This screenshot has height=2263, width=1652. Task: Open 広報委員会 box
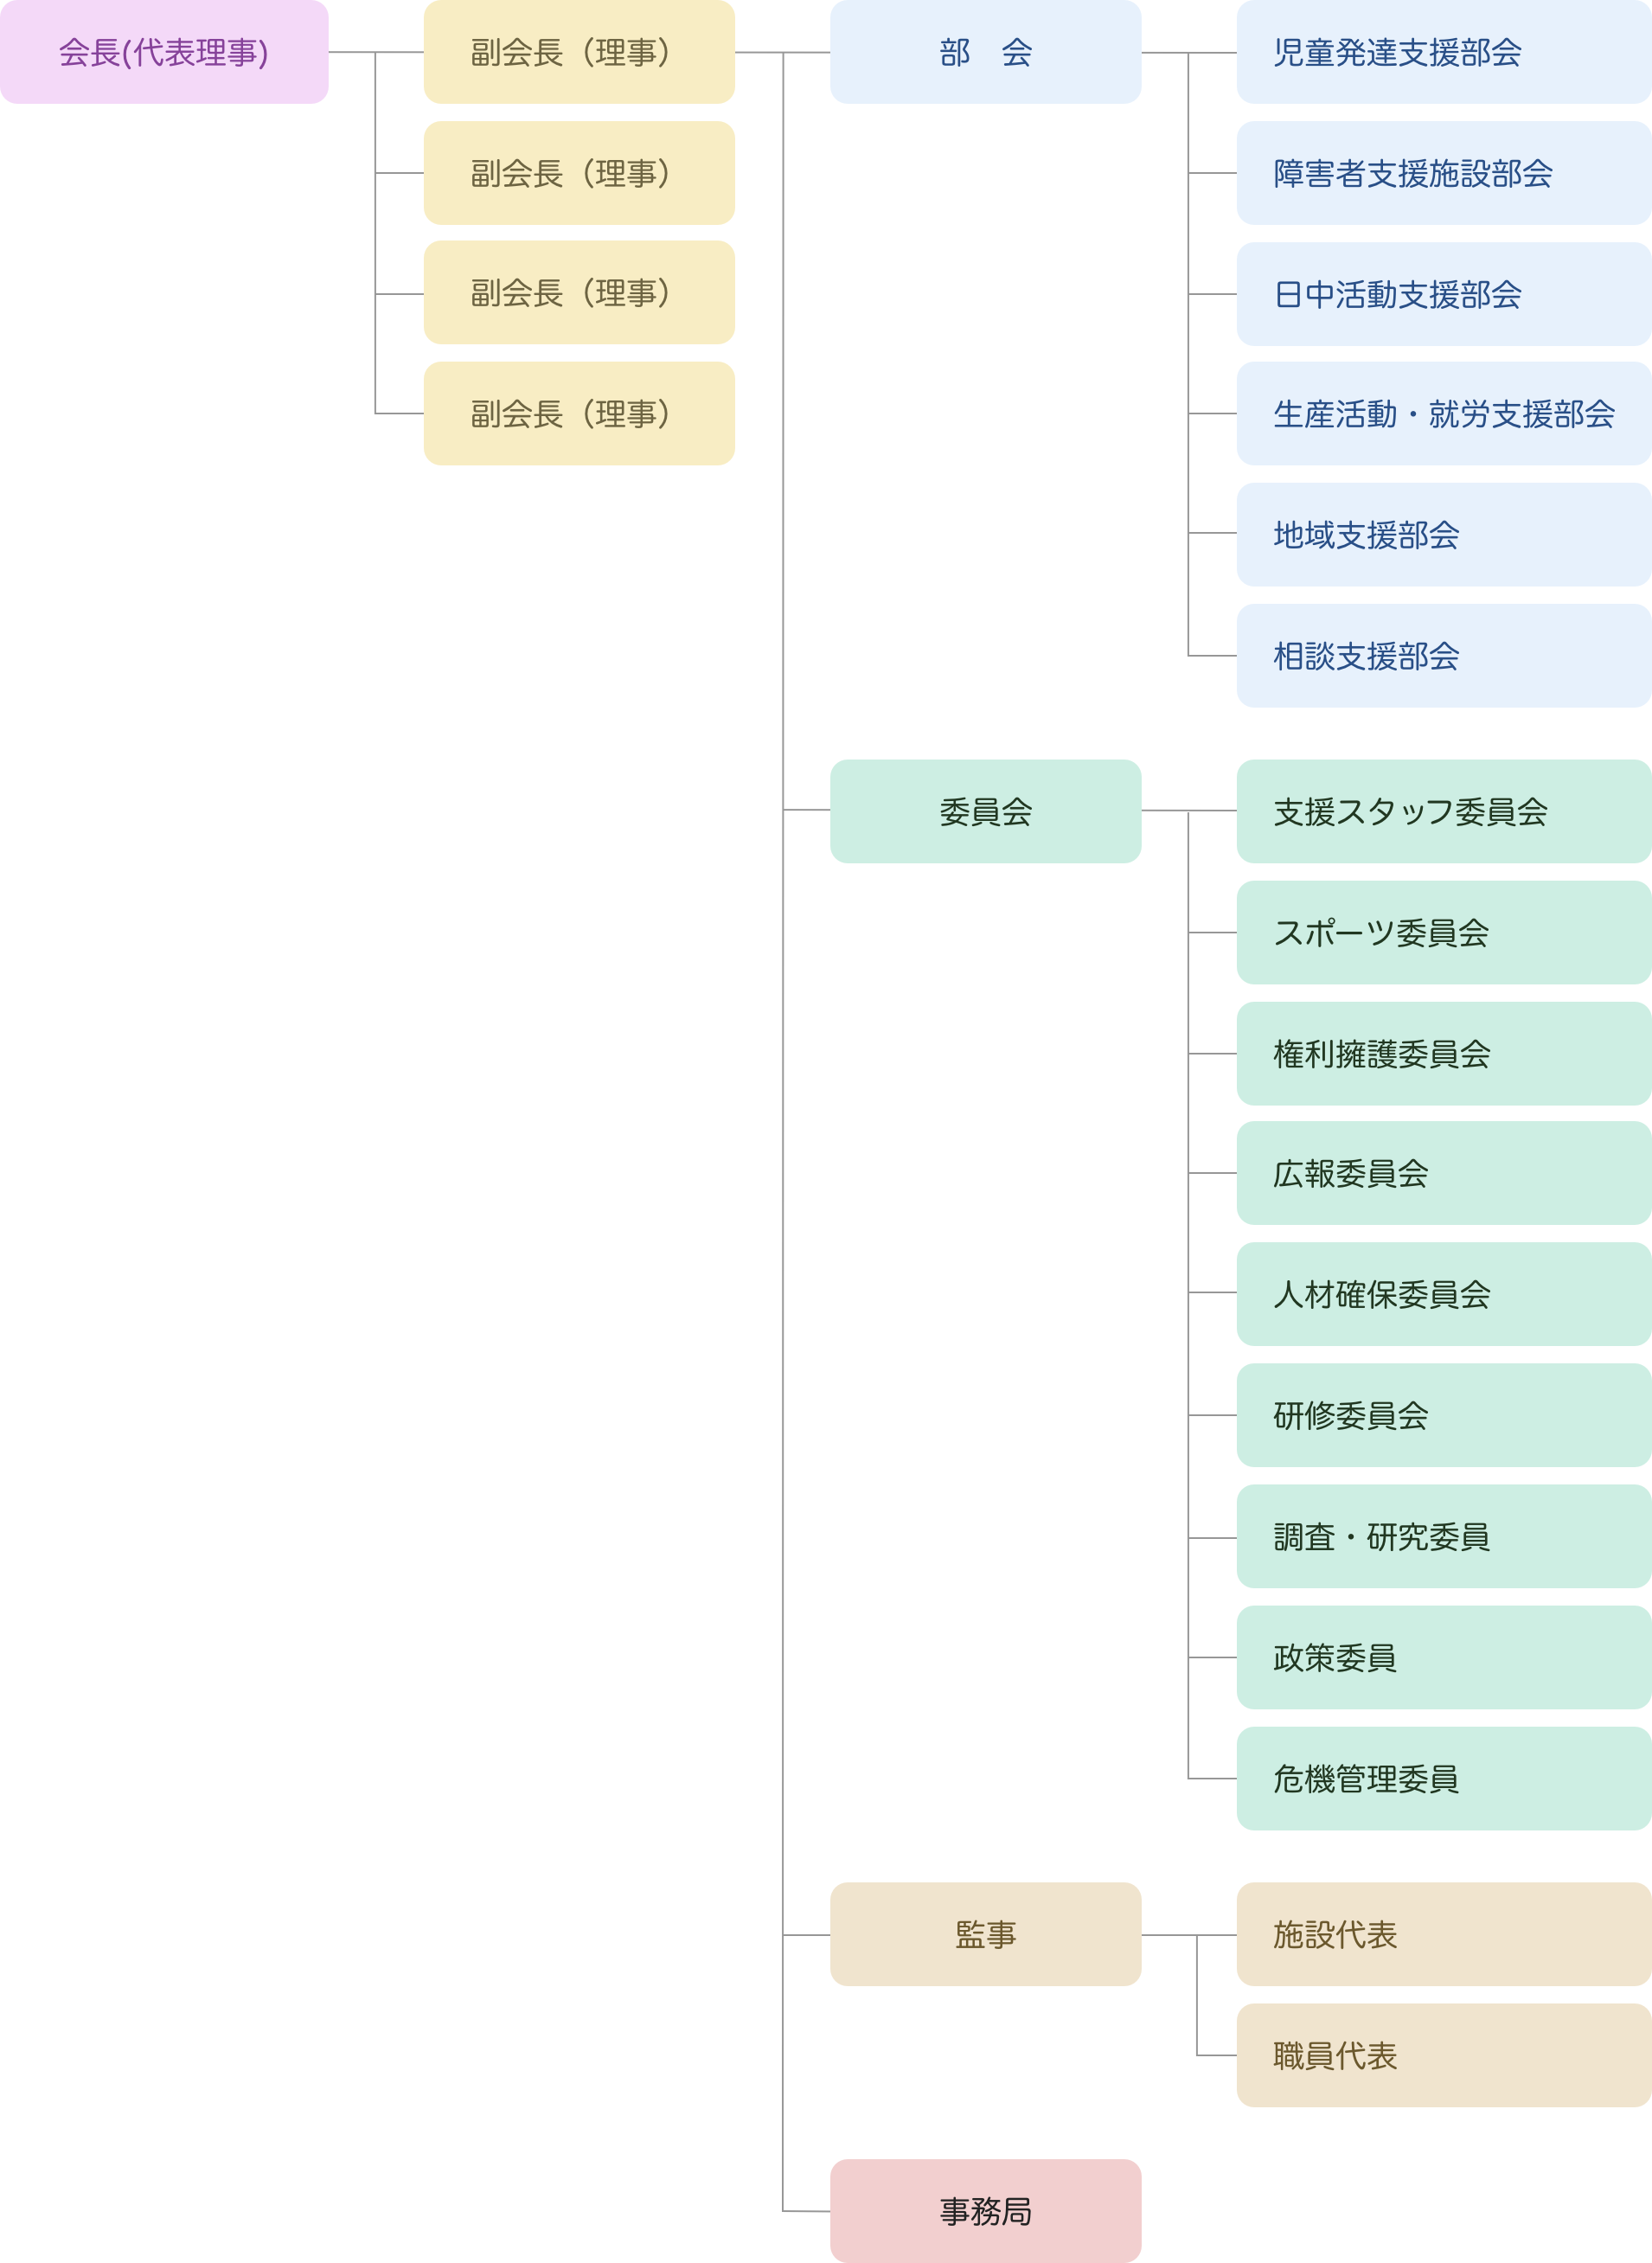tap(1444, 1173)
